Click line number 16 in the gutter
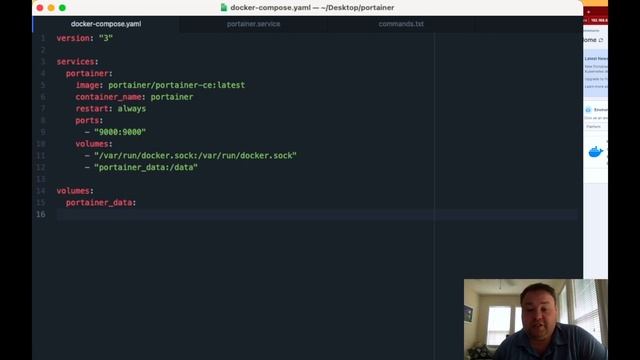This screenshot has height=360, width=640. pos(41,215)
